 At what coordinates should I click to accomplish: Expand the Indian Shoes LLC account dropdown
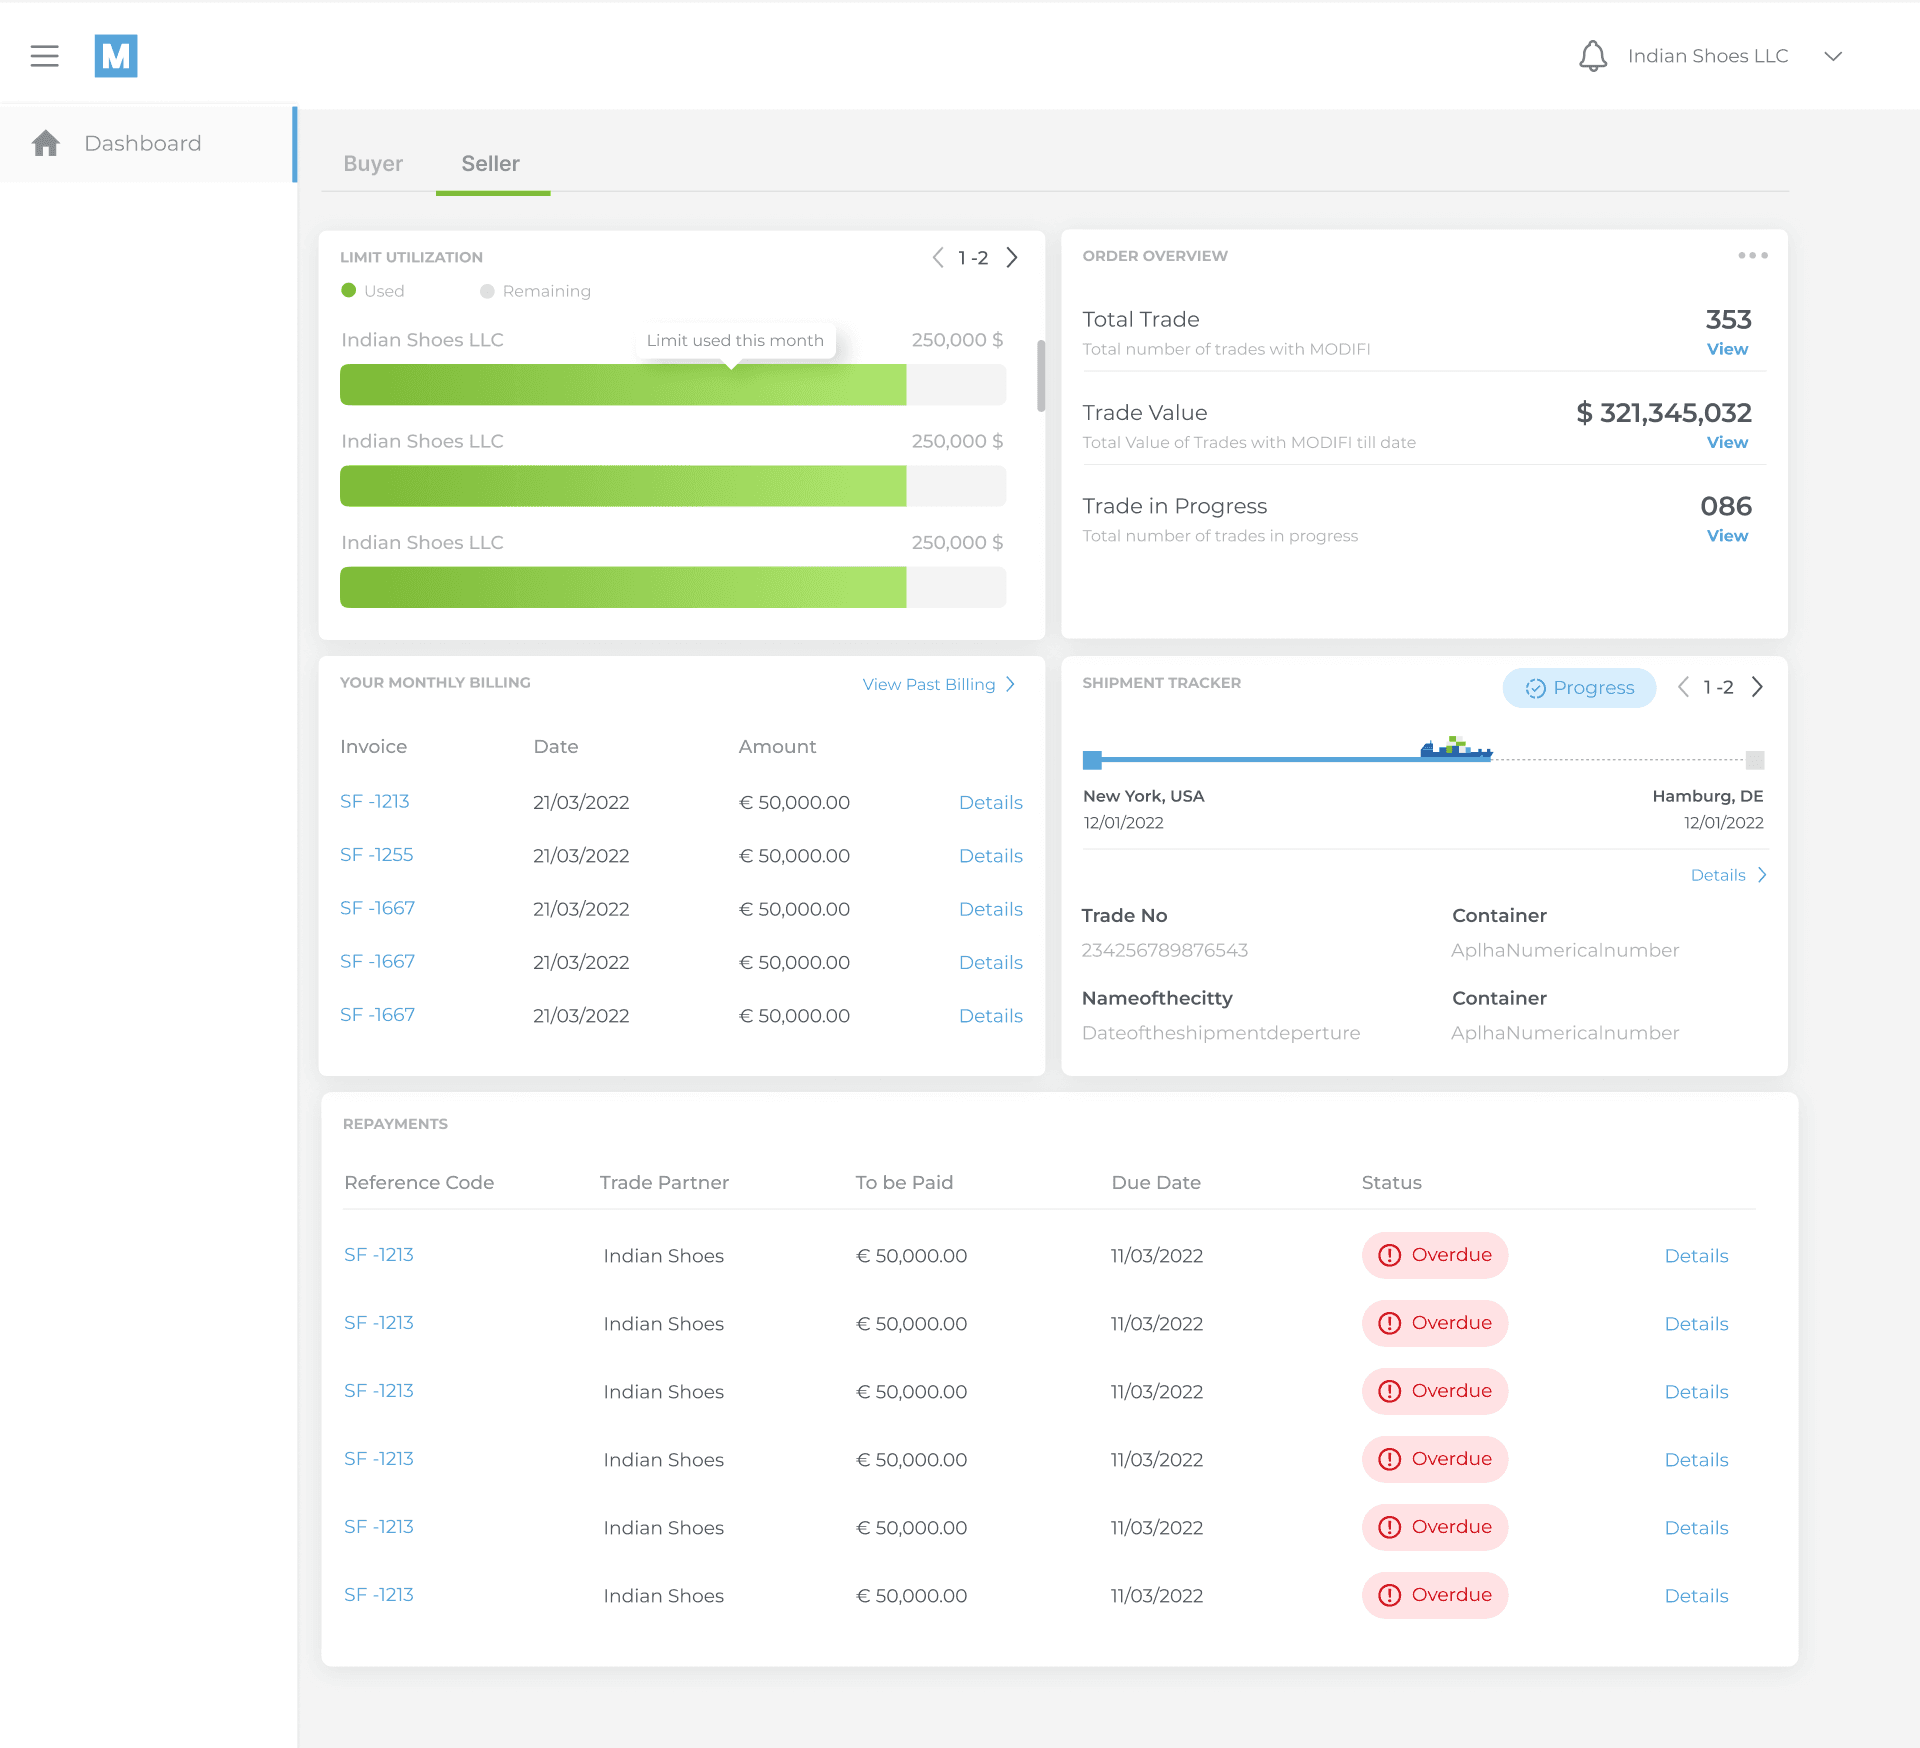point(1832,56)
